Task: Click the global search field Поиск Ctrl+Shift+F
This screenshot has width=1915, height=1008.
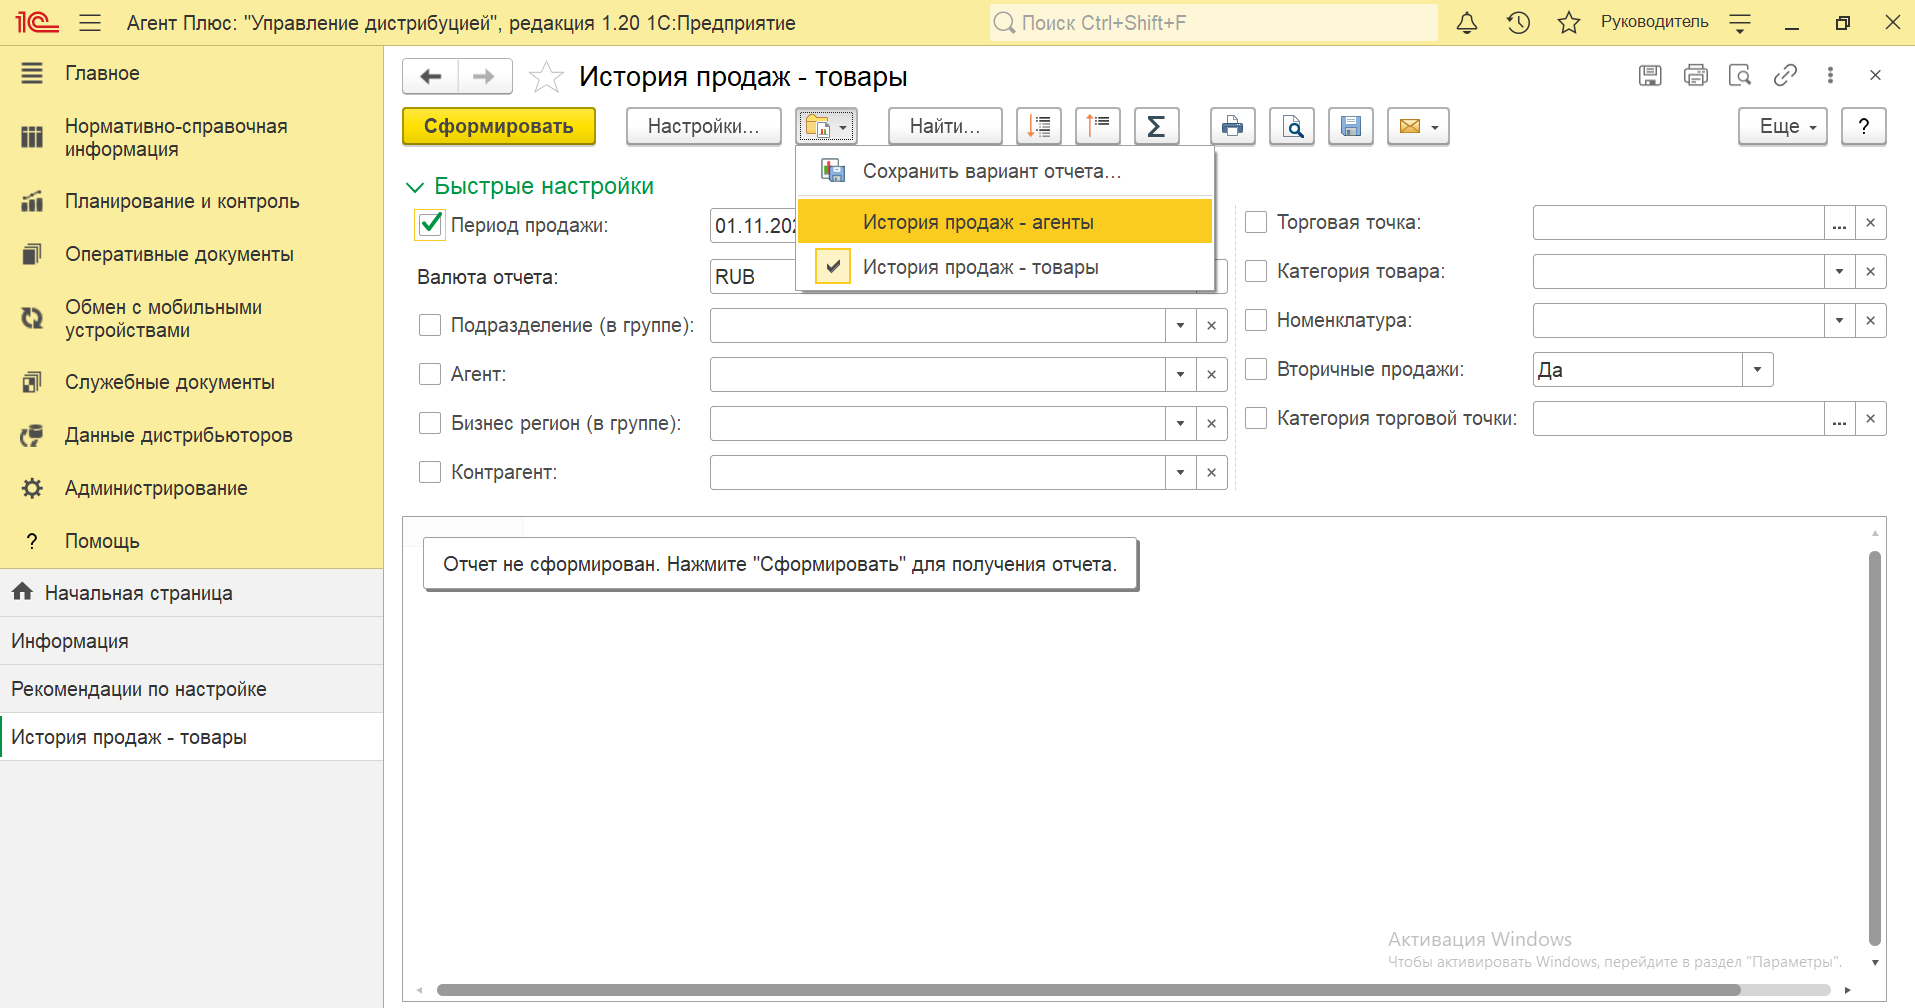Action: (x=1213, y=23)
